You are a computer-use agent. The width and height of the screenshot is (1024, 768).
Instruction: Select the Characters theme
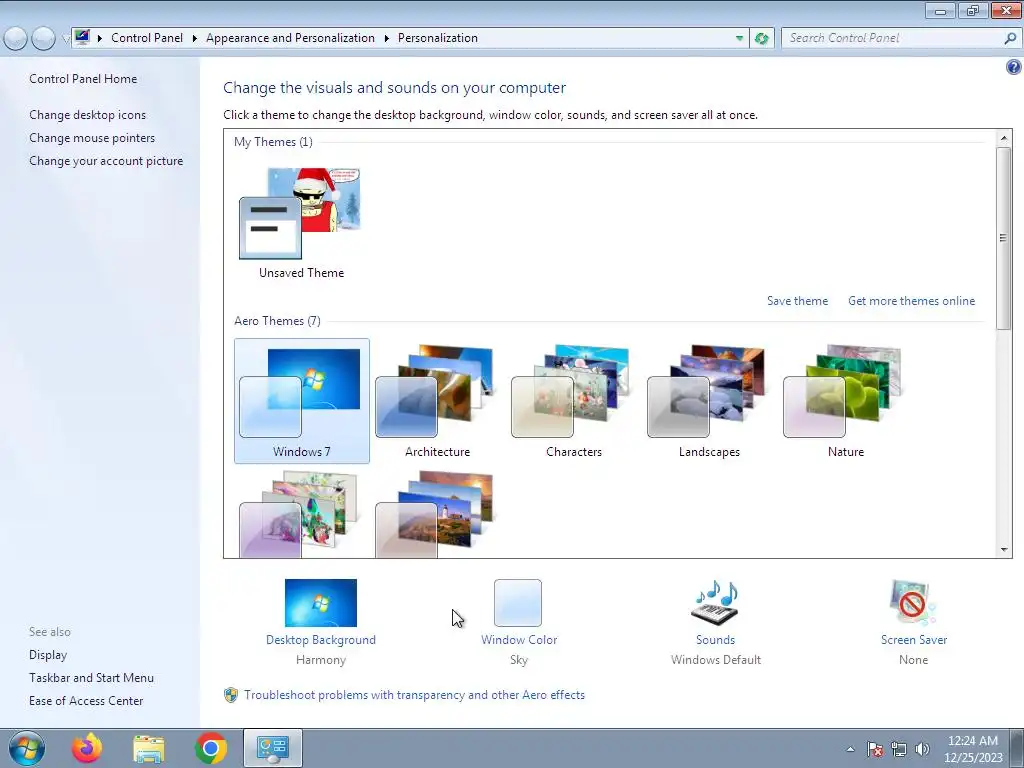(573, 401)
